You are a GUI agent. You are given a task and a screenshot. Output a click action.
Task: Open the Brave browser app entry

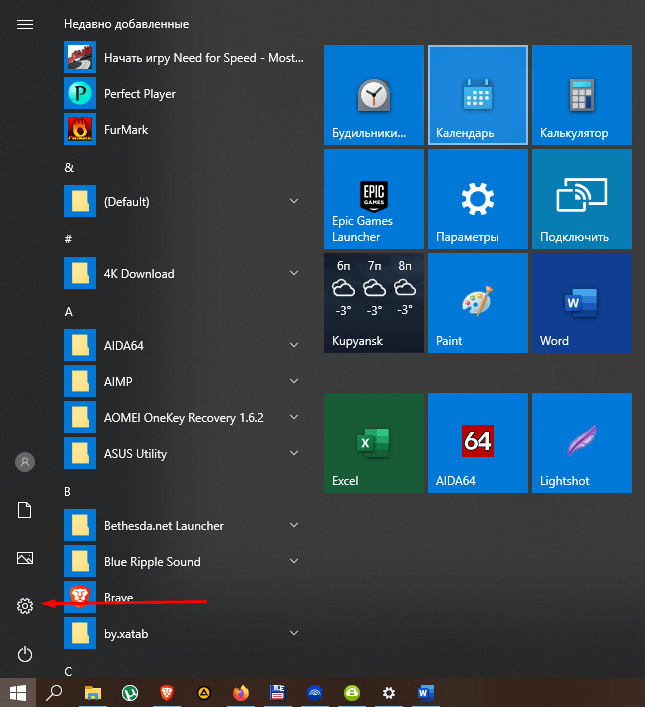pos(185,597)
